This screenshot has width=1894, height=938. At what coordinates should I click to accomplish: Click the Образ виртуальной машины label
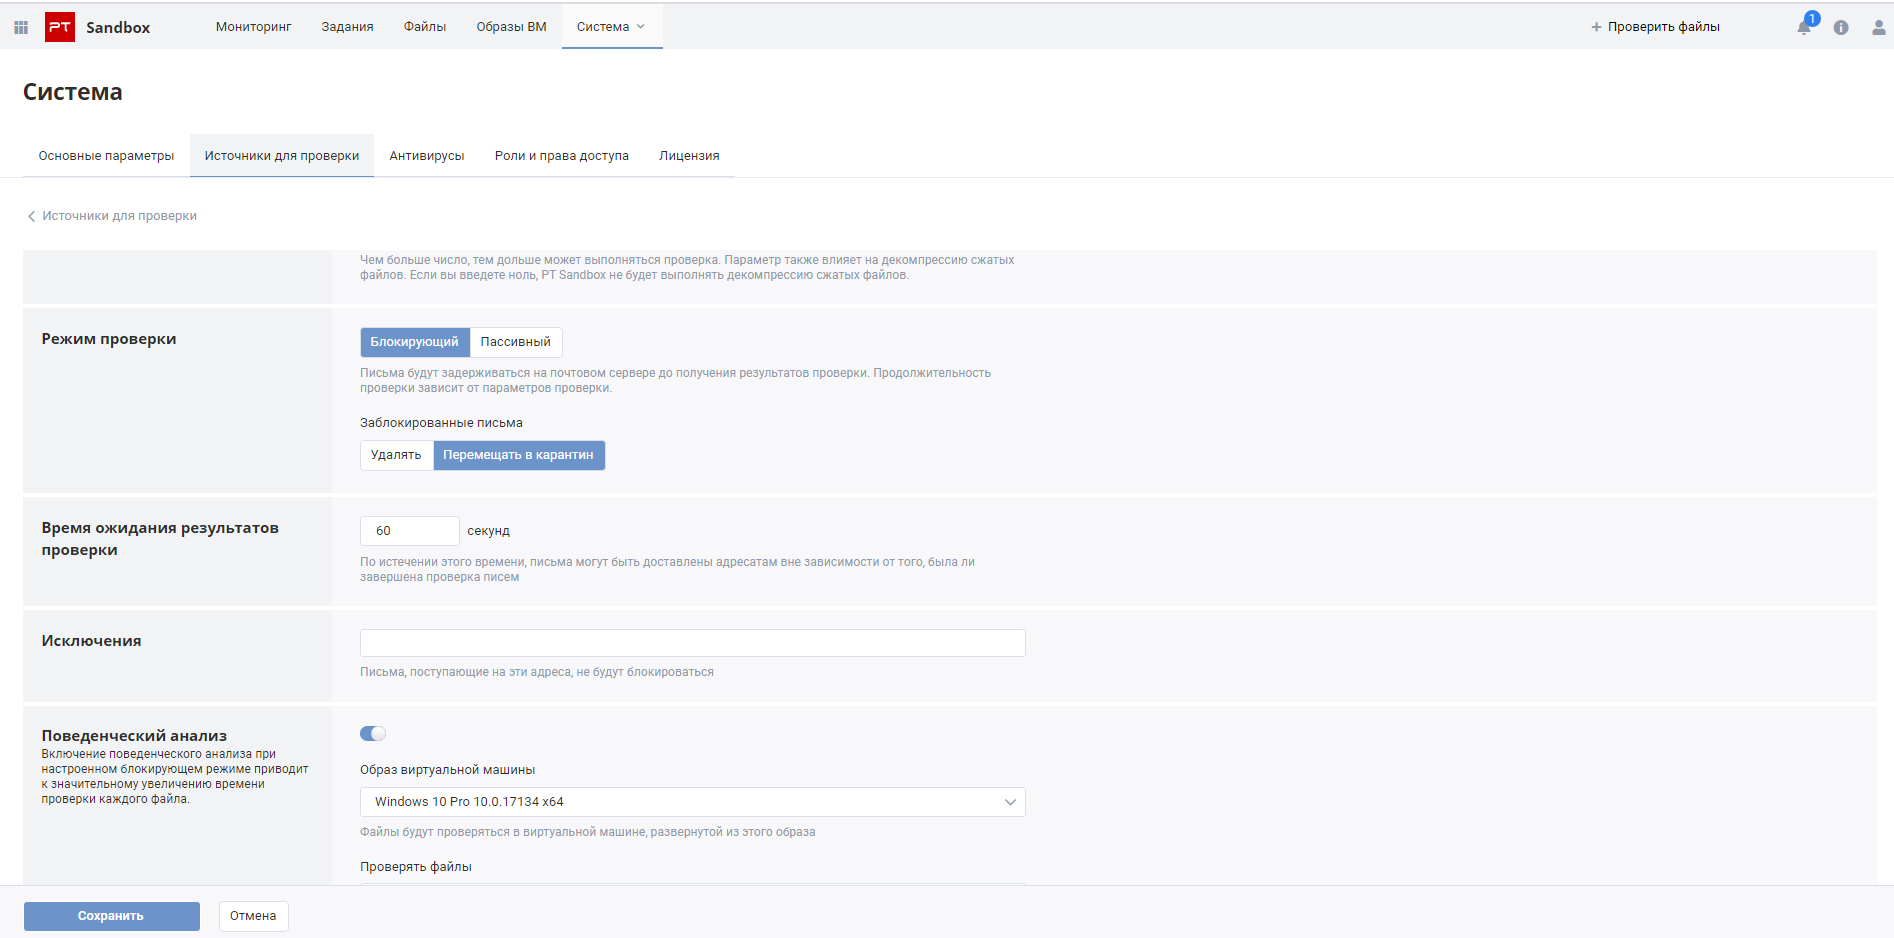[x=448, y=770]
